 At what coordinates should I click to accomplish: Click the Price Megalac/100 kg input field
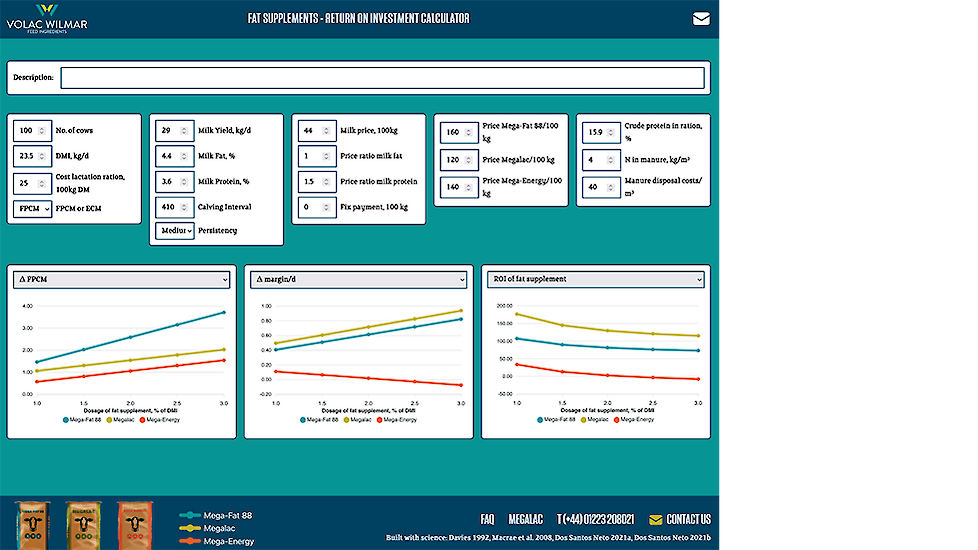pyautogui.click(x=458, y=160)
